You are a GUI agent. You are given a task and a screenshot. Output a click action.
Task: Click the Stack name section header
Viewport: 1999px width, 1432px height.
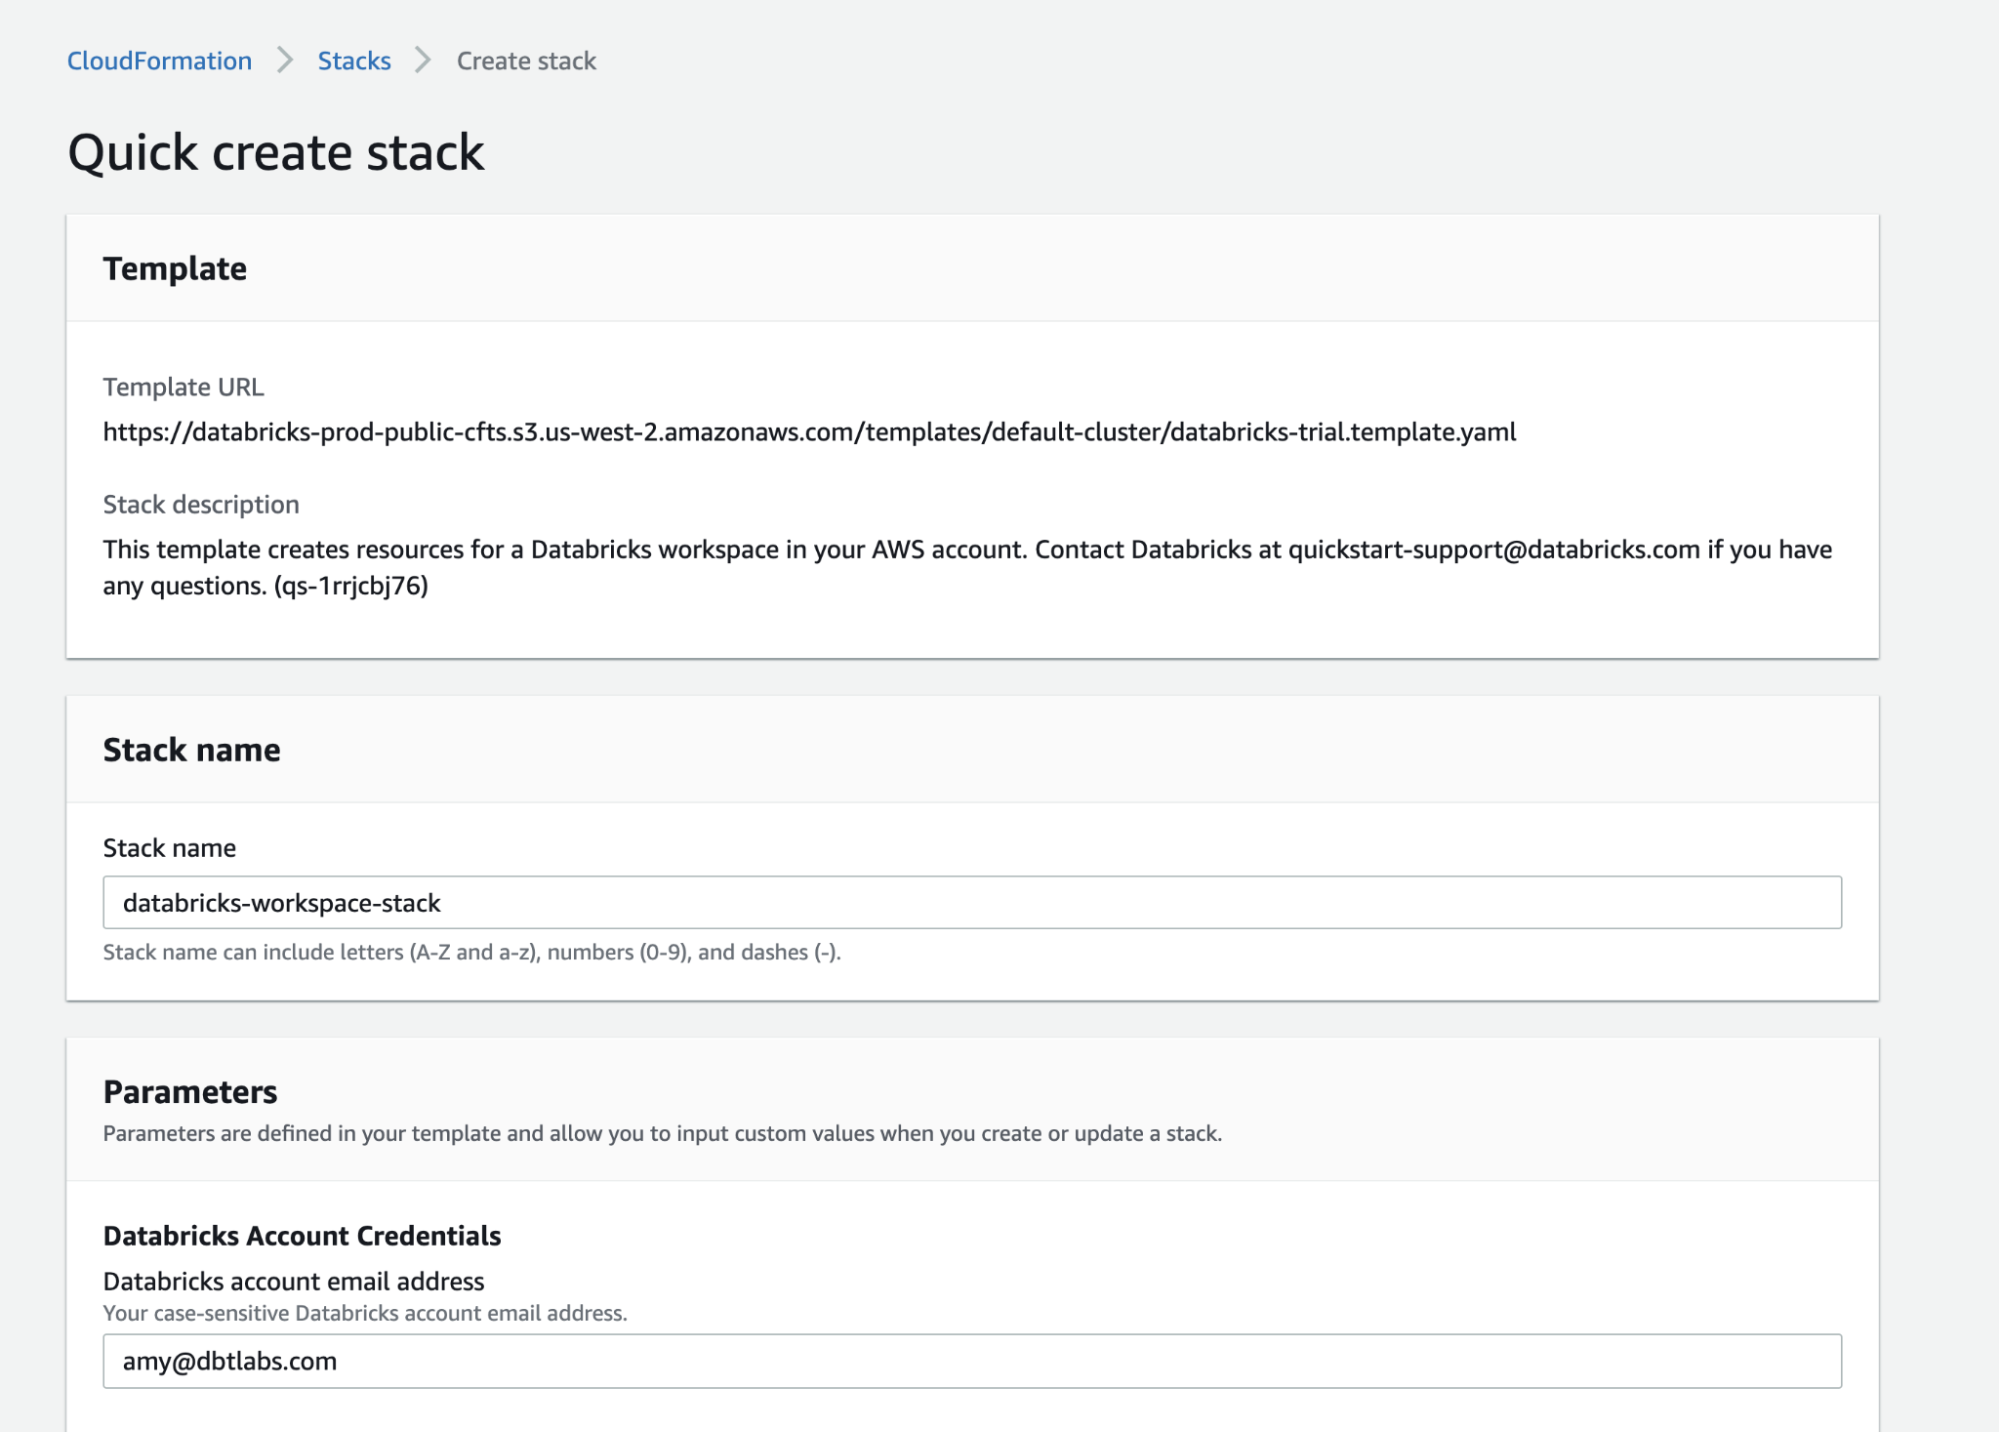point(191,748)
